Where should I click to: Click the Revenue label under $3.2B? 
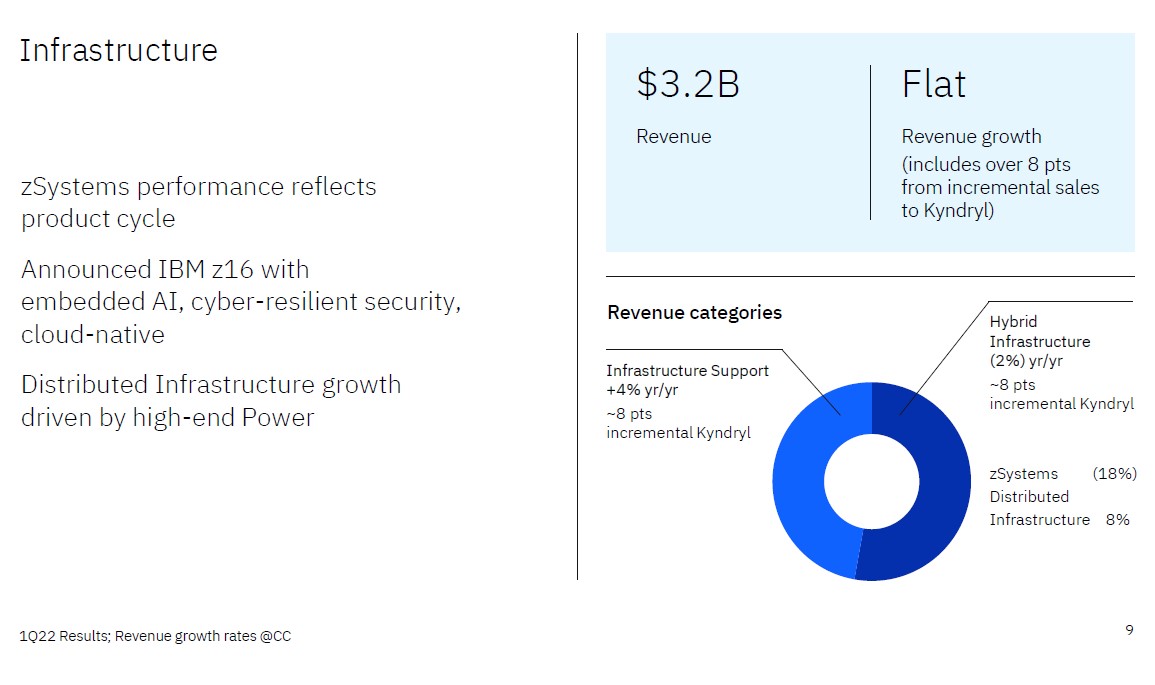pyautogui.click(x=673, y=137)
